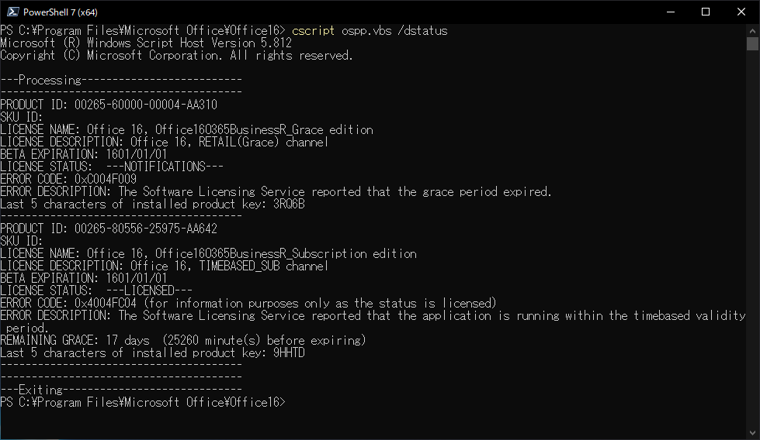This screenshot has height=440, width=760.
Task: Click product key ending 9HHTD
Action: coord(288,353)
